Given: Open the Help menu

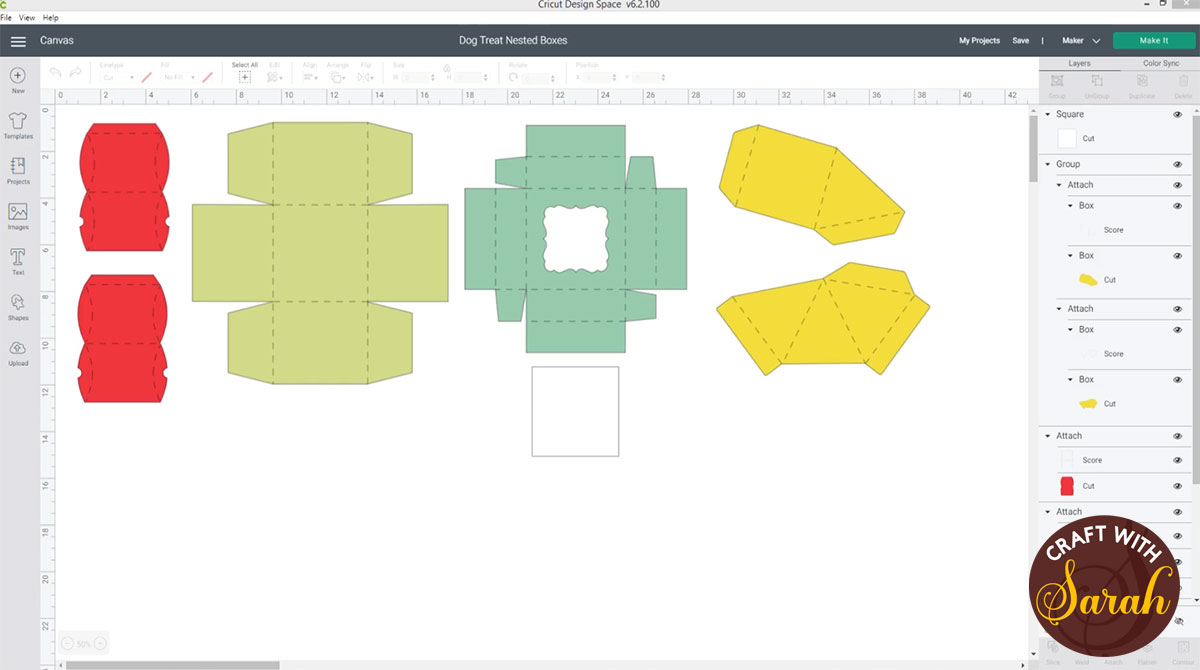Looking at the screenshot, I should (51, 18).
